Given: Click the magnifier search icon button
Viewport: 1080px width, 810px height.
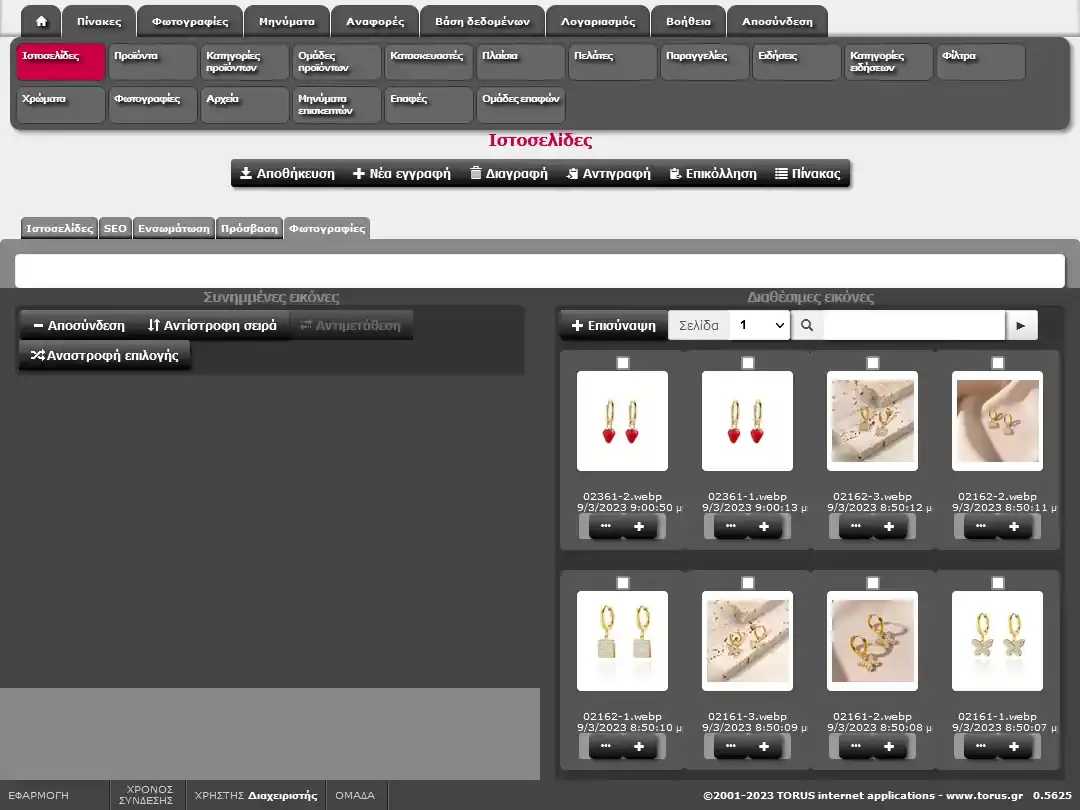Looking at the screenshot, I should click(807, 325).
